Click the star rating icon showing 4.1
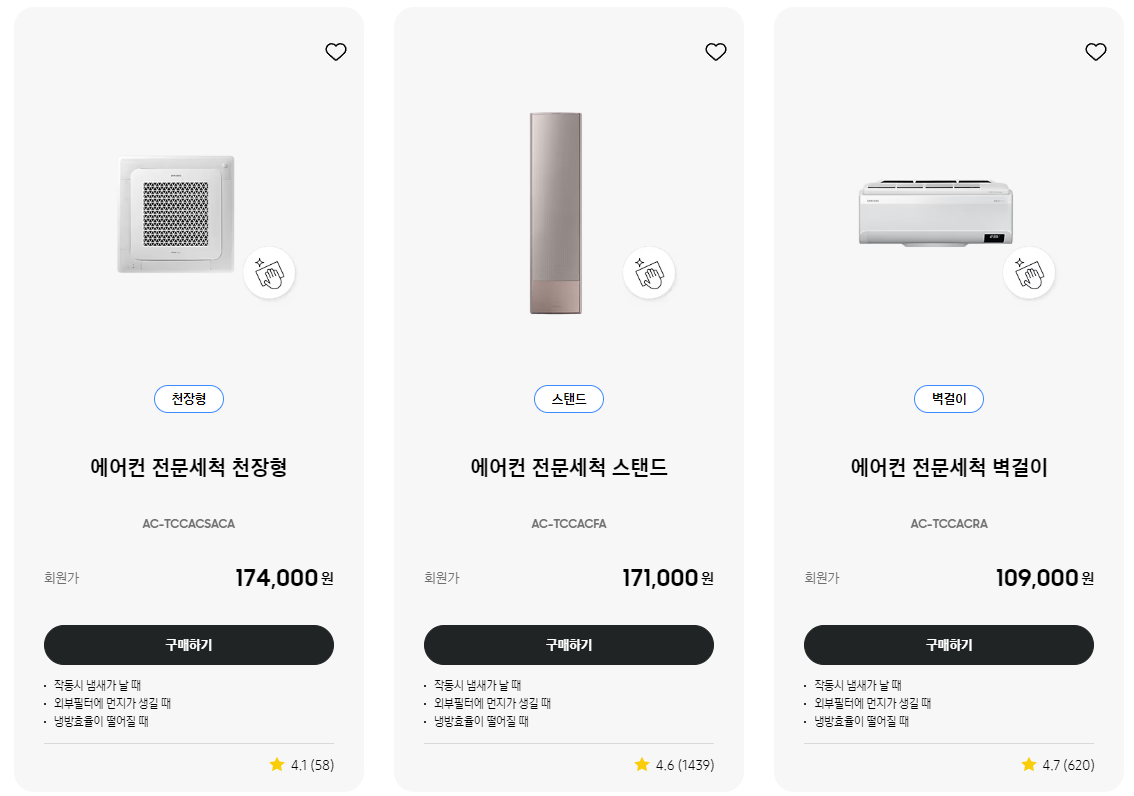The image size is (1134, 796). (x=277, y=764)
